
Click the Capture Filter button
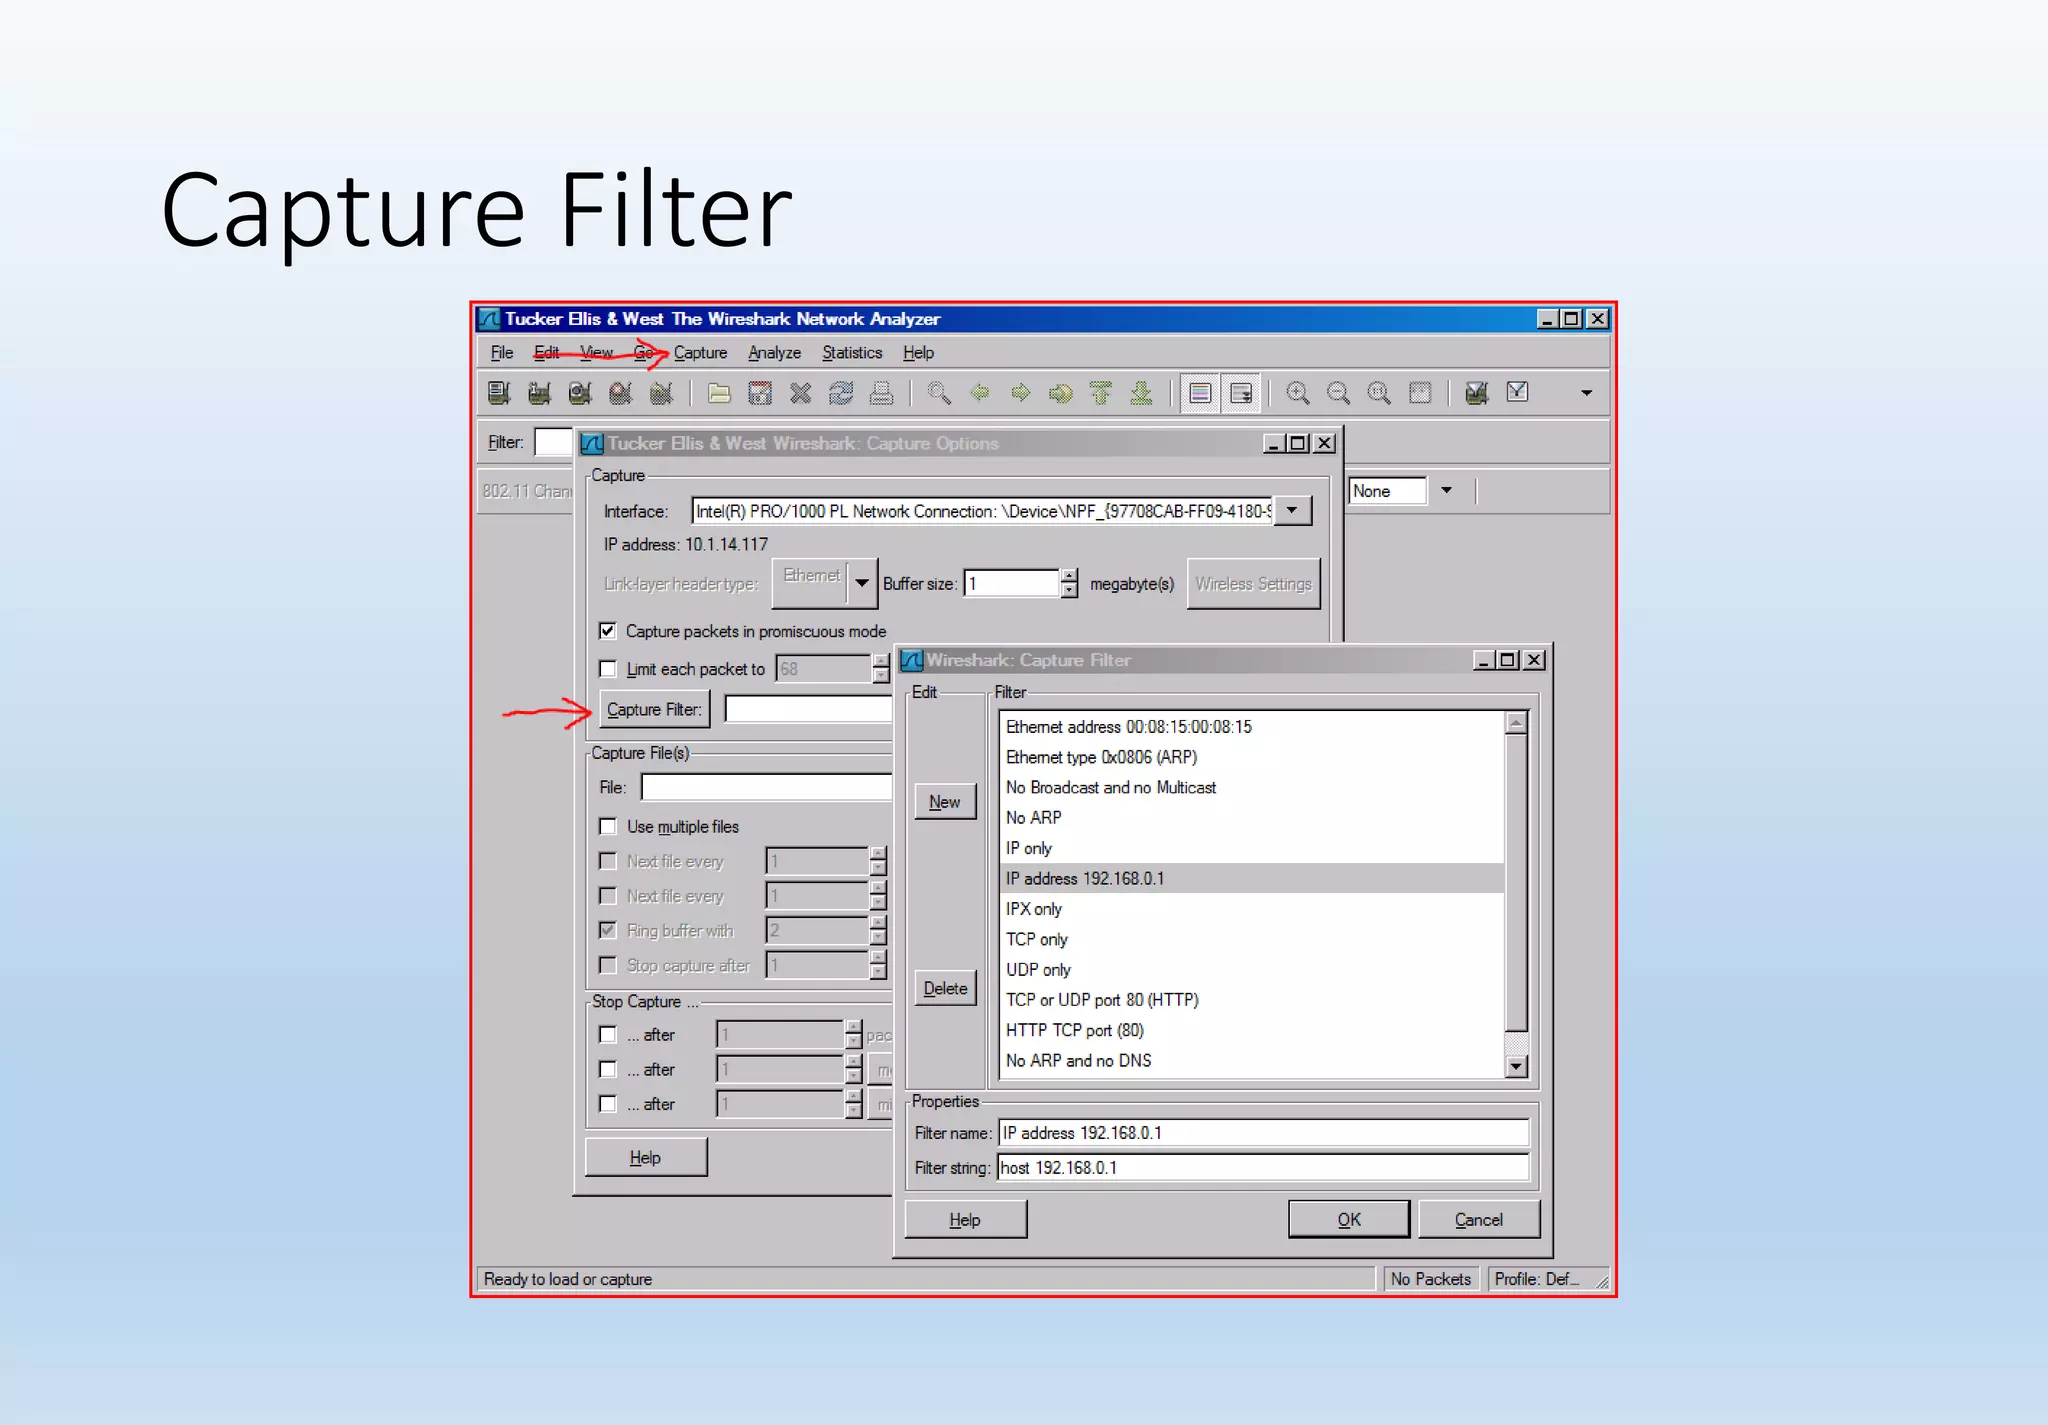(654, 709)
